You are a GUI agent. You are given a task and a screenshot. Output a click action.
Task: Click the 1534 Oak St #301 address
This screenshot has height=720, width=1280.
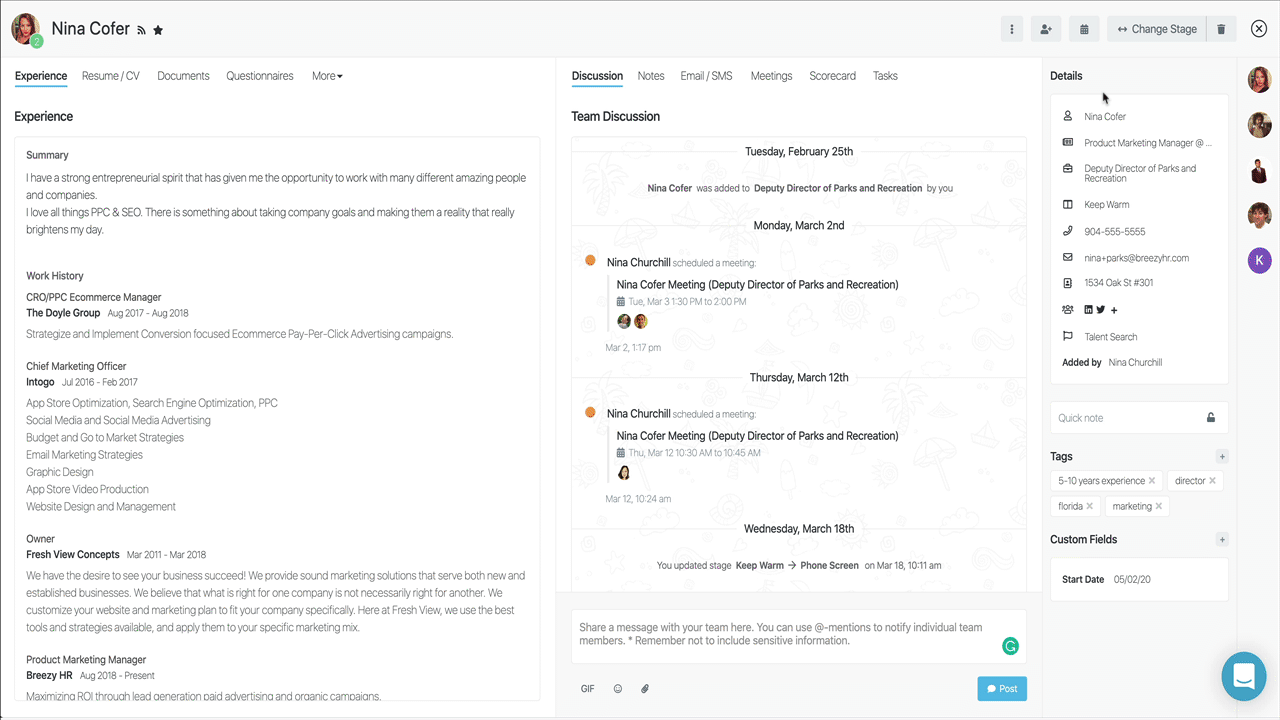pos(1119,283)
